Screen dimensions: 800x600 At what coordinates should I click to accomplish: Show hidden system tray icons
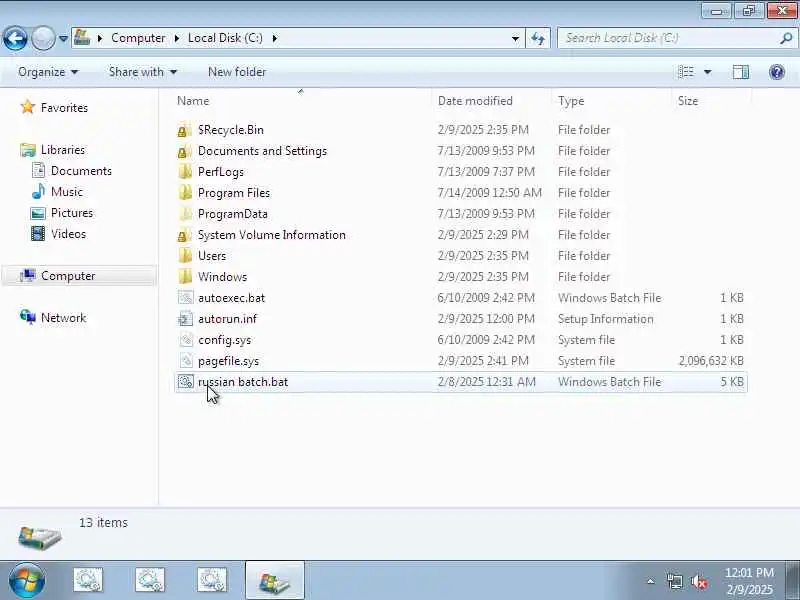[x=651, y=581]
